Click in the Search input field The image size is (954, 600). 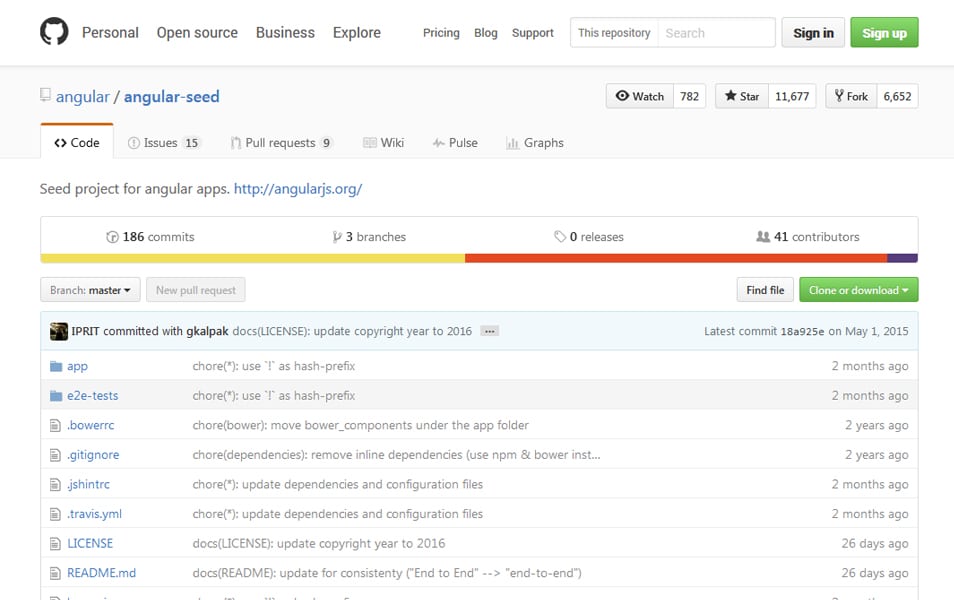pos(716,33)
